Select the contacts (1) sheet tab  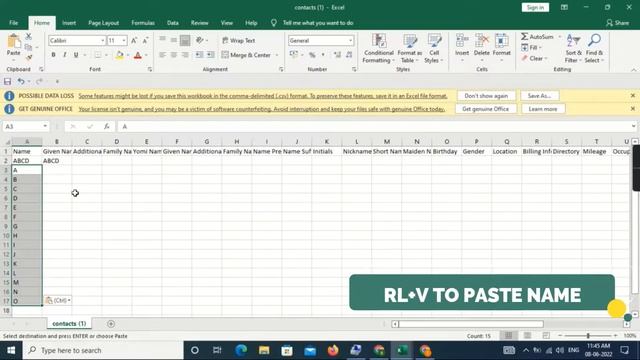tap(69, 324)
